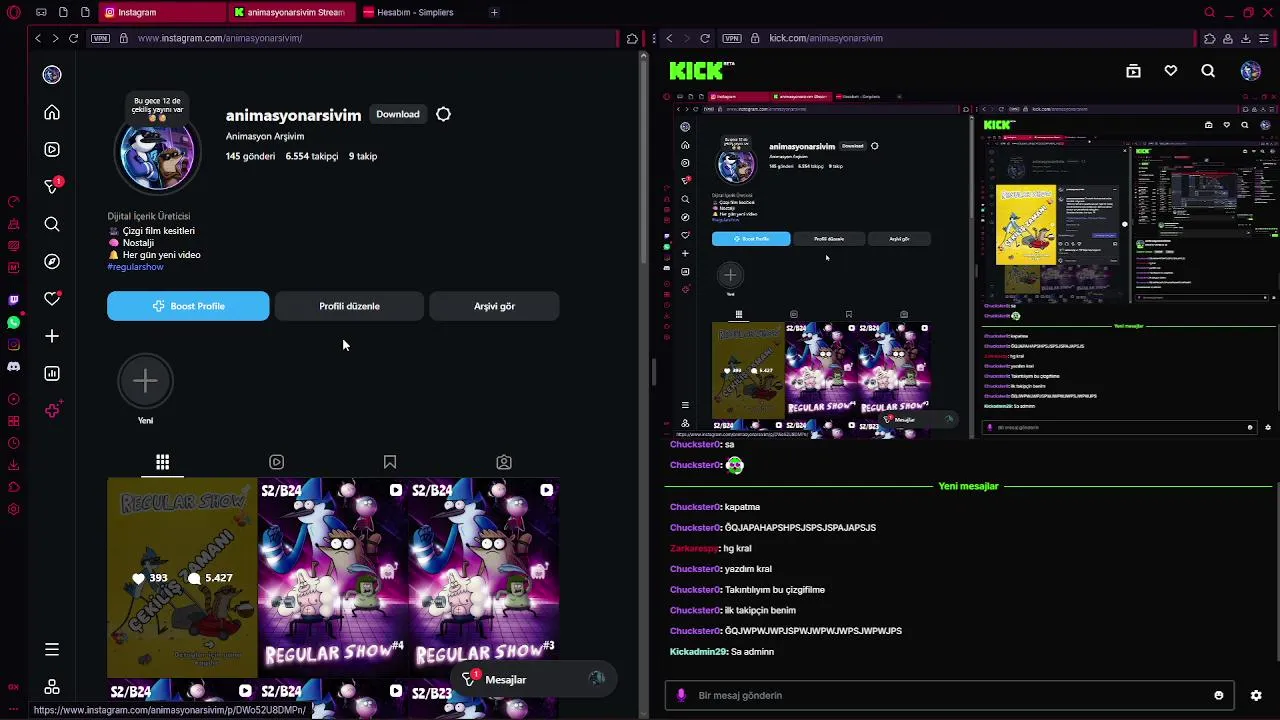The height and width of the screenshot is (720, 1280).
Task: Select the Saved bookmark tab on profile
Action: pyautogui.click(x=390, y=462)
